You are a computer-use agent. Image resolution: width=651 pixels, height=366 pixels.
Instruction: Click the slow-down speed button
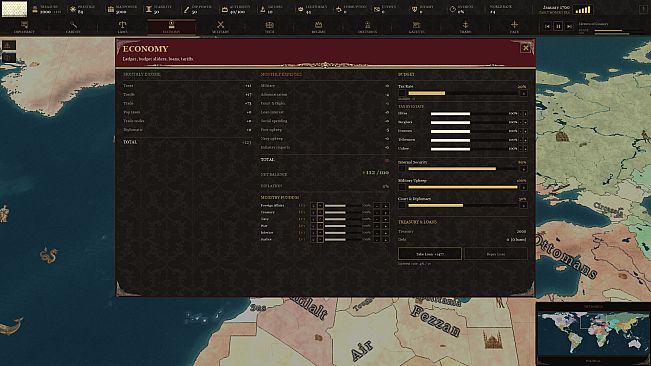coord(547,26)
